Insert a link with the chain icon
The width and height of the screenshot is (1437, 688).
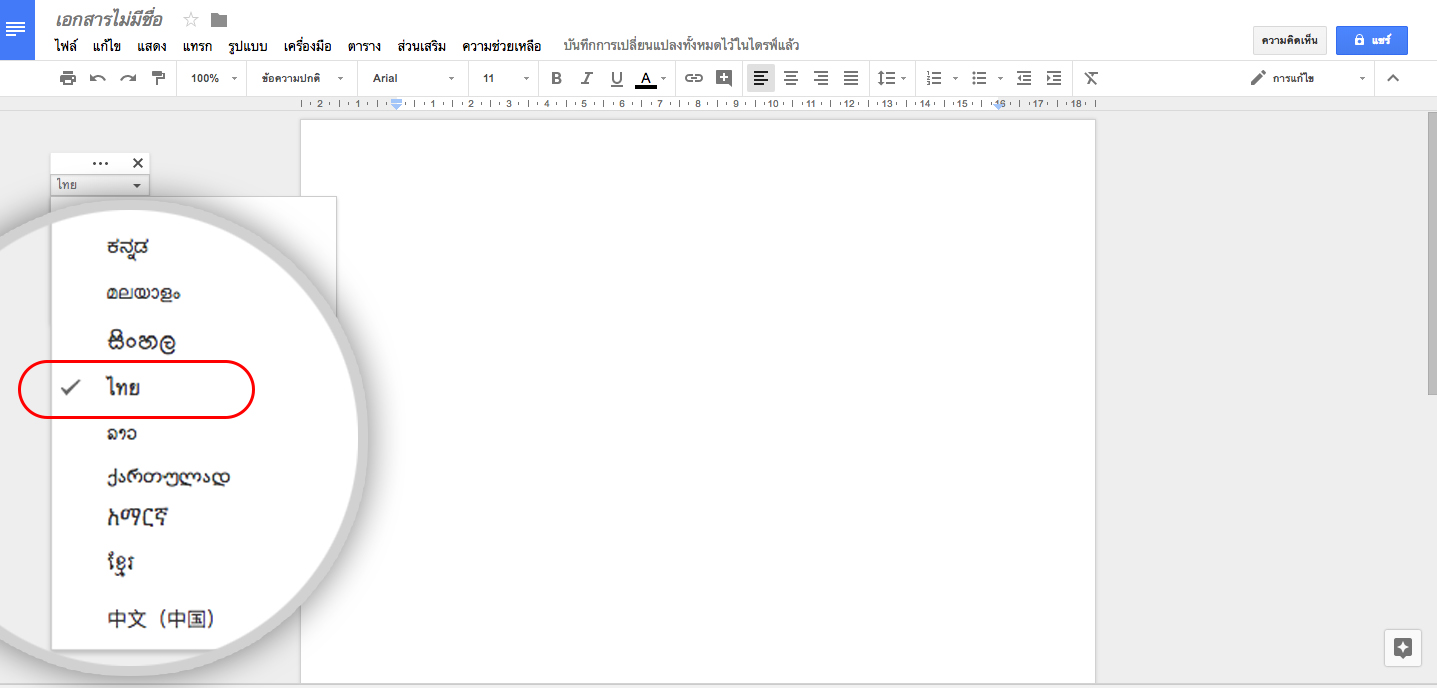click(x=694, y=78)
